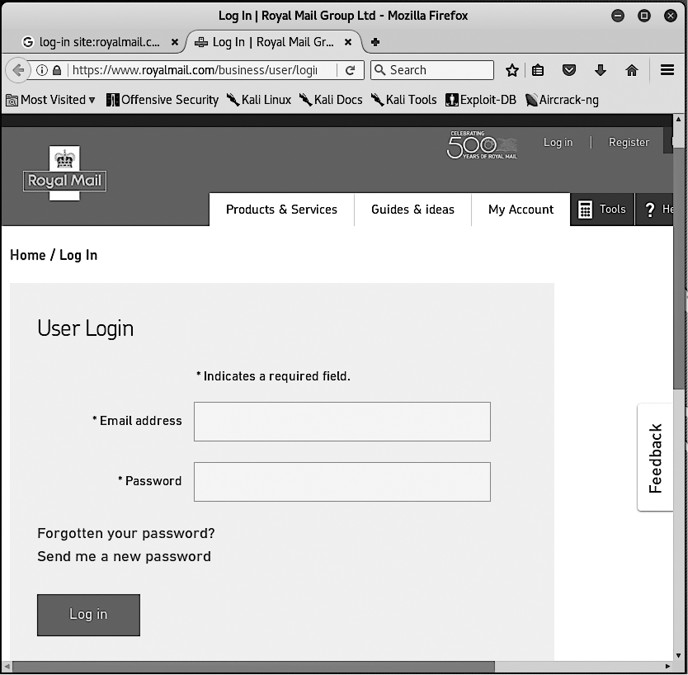Click the Royal Mail logo

click(65, 173)
